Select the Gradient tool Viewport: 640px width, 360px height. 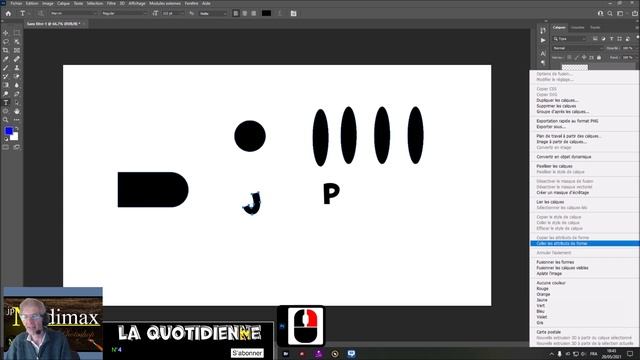(x=6, y=85)
